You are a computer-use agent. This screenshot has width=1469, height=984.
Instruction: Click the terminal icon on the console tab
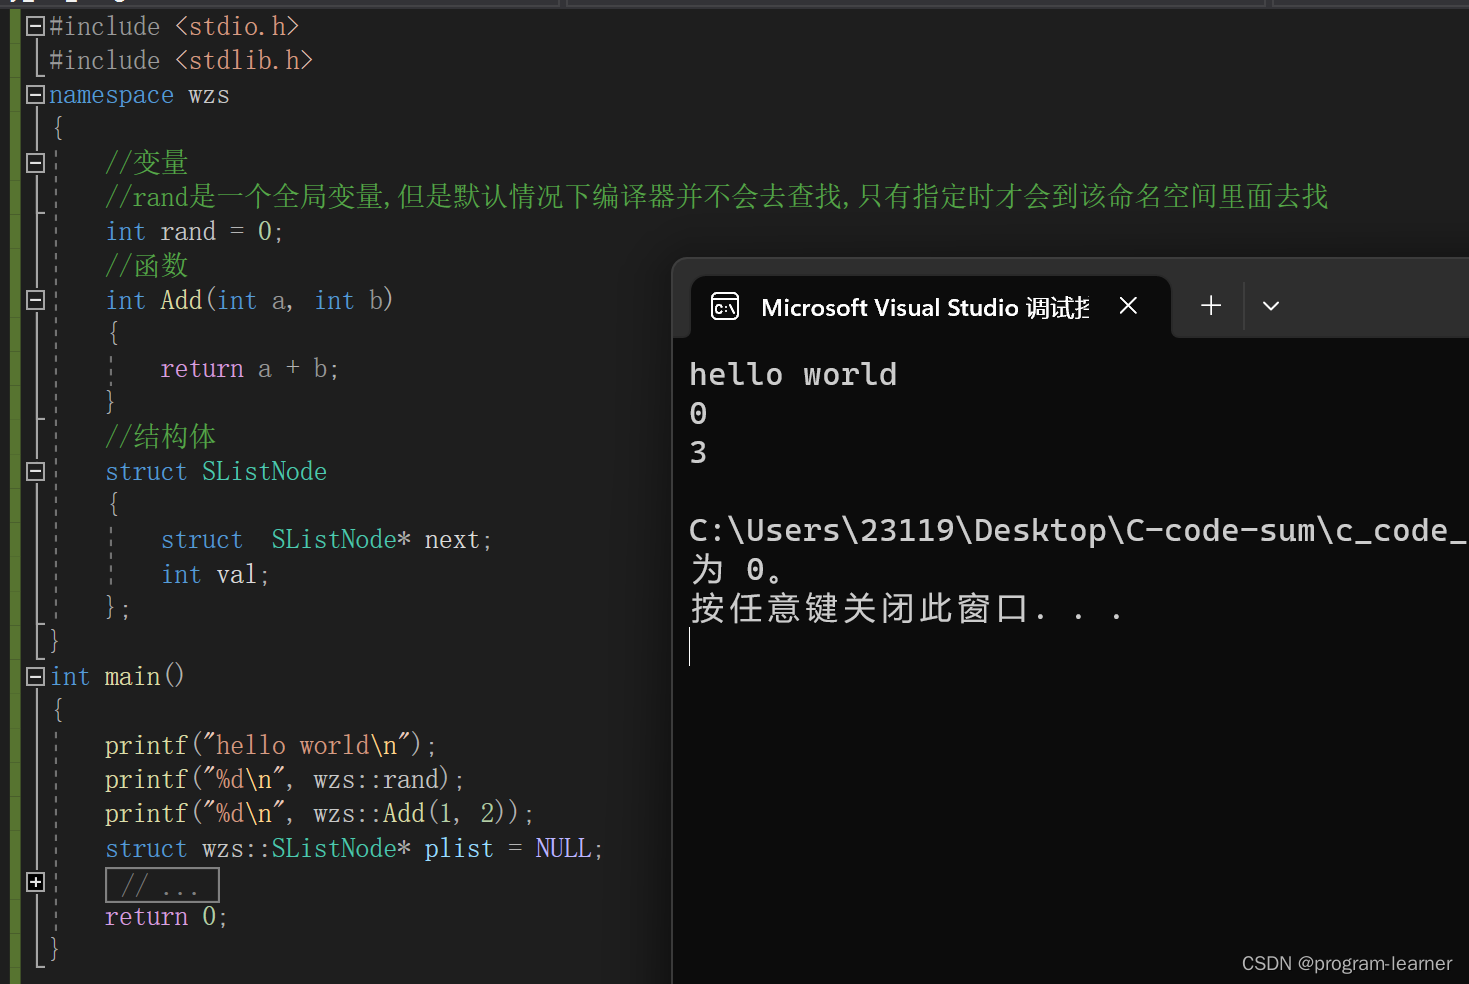pyautogui.click(x=725, y=307)
